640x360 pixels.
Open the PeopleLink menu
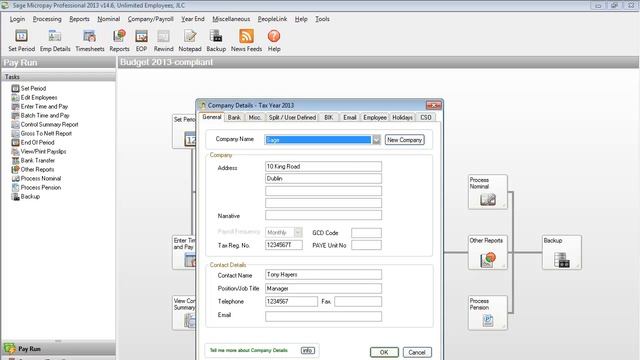(x=272, y=19)
